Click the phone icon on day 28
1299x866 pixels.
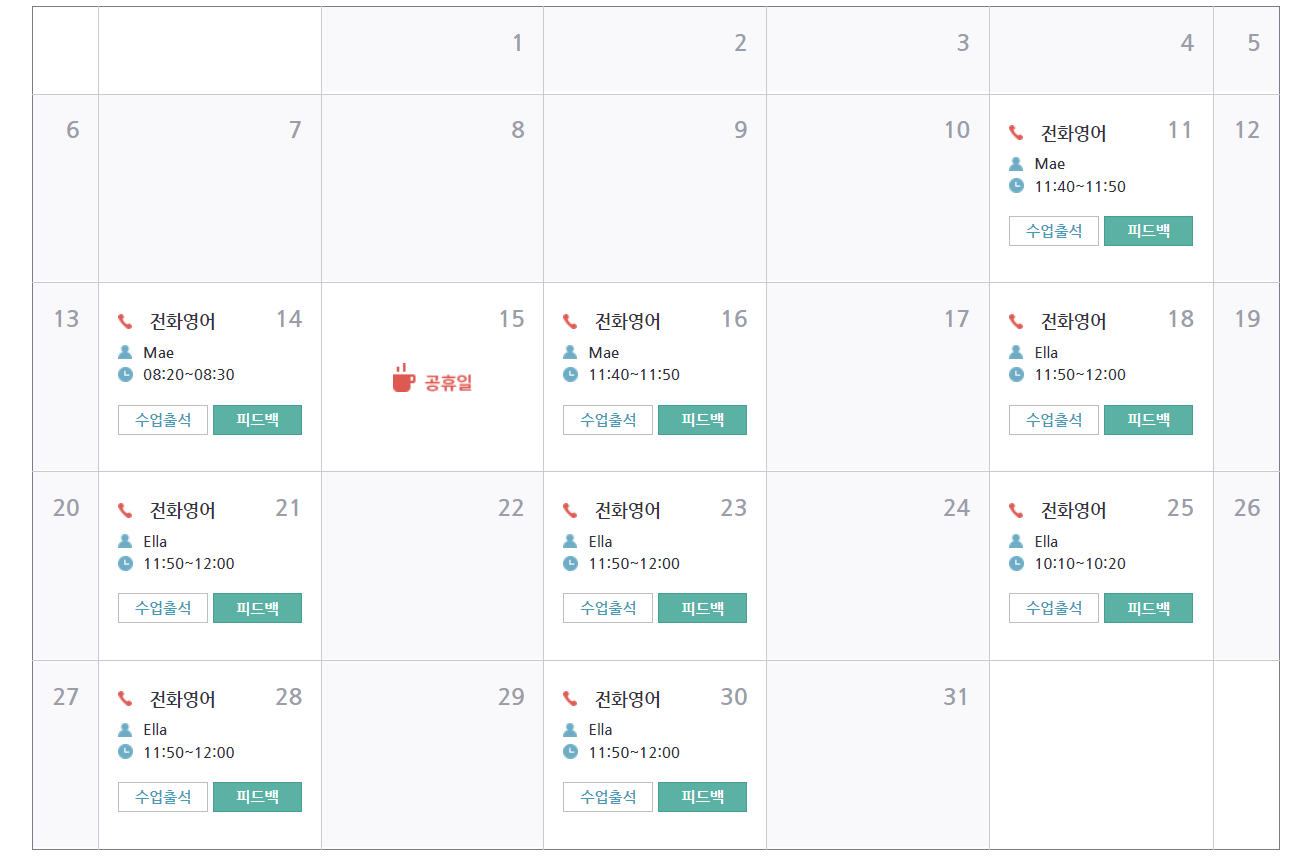[125, 699]
